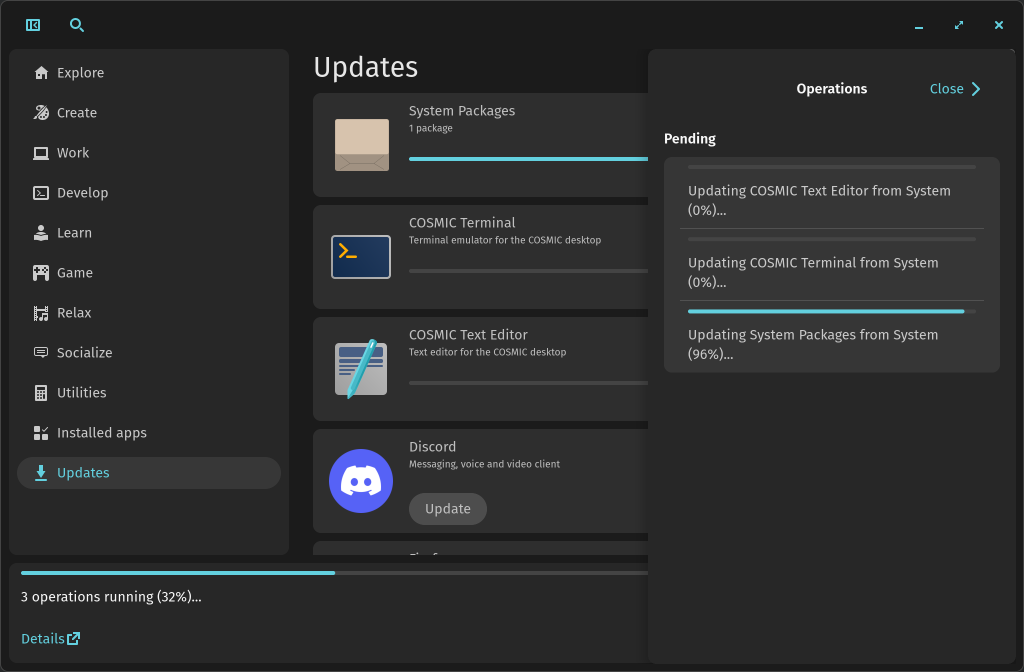Click the Utilities calculator icon in sidebar
Viewport: 1024px width, 672px height.
(41, 393)
